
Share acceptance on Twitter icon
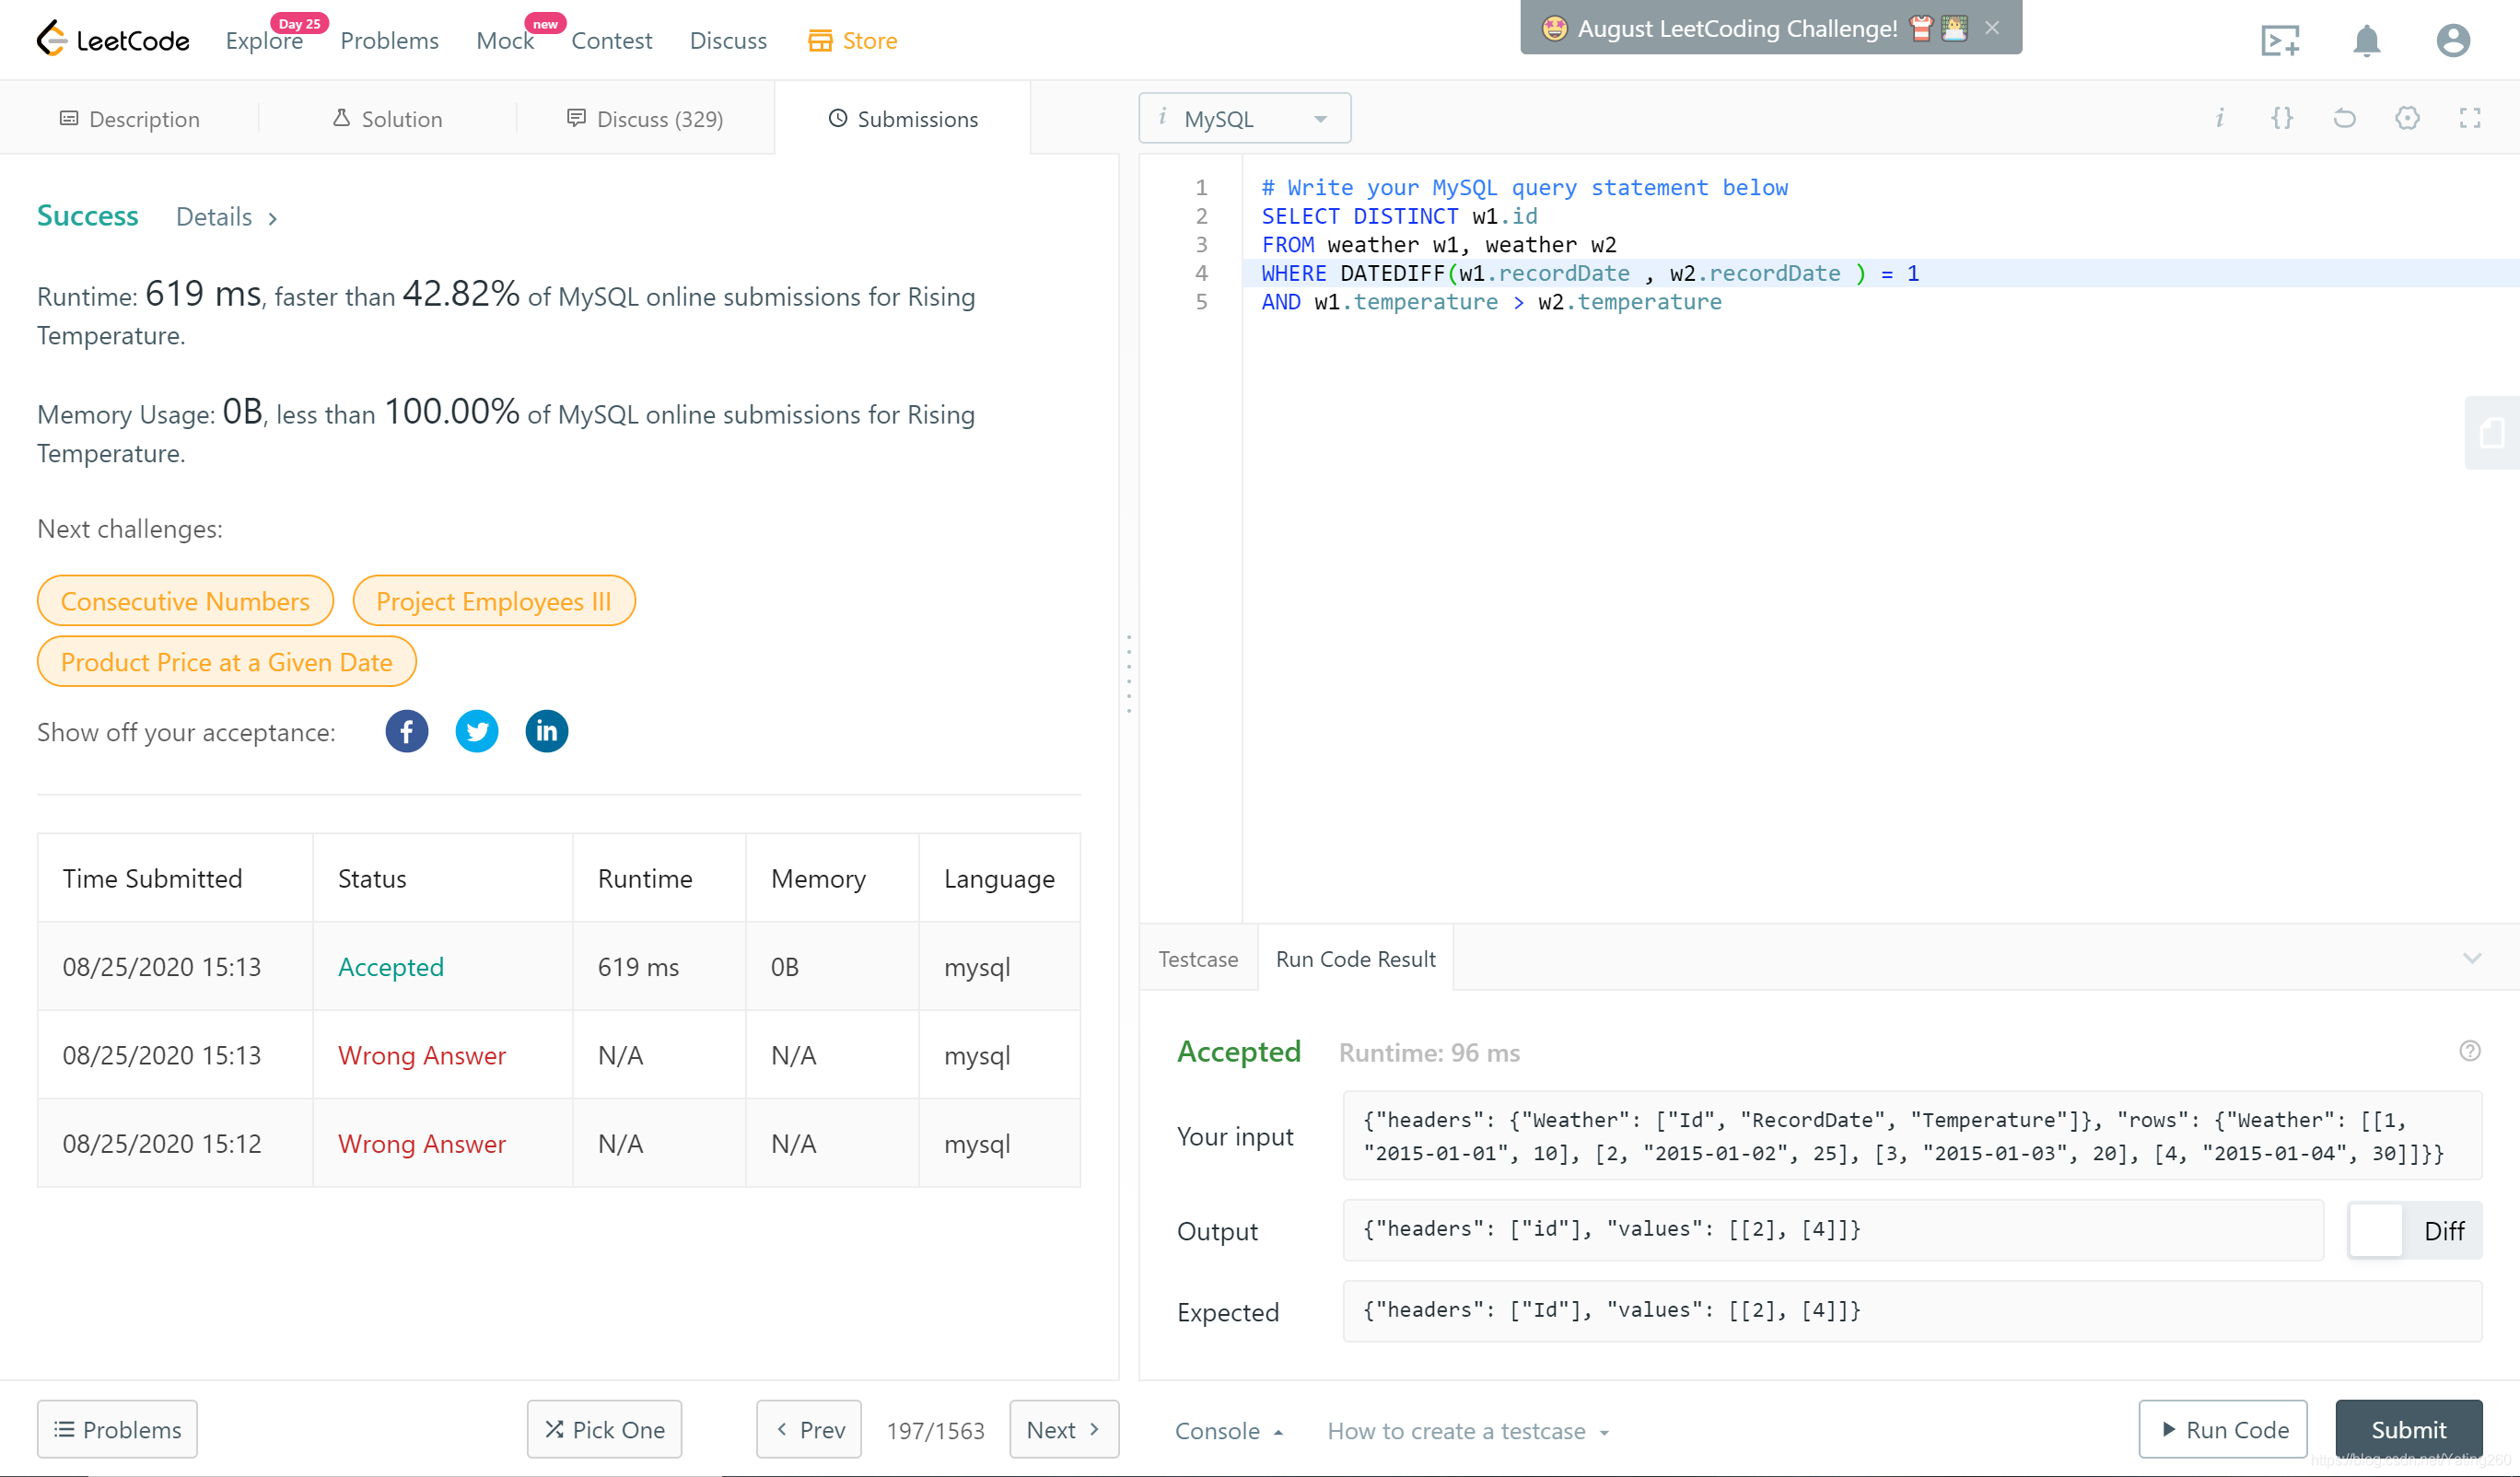pos(477,732)
